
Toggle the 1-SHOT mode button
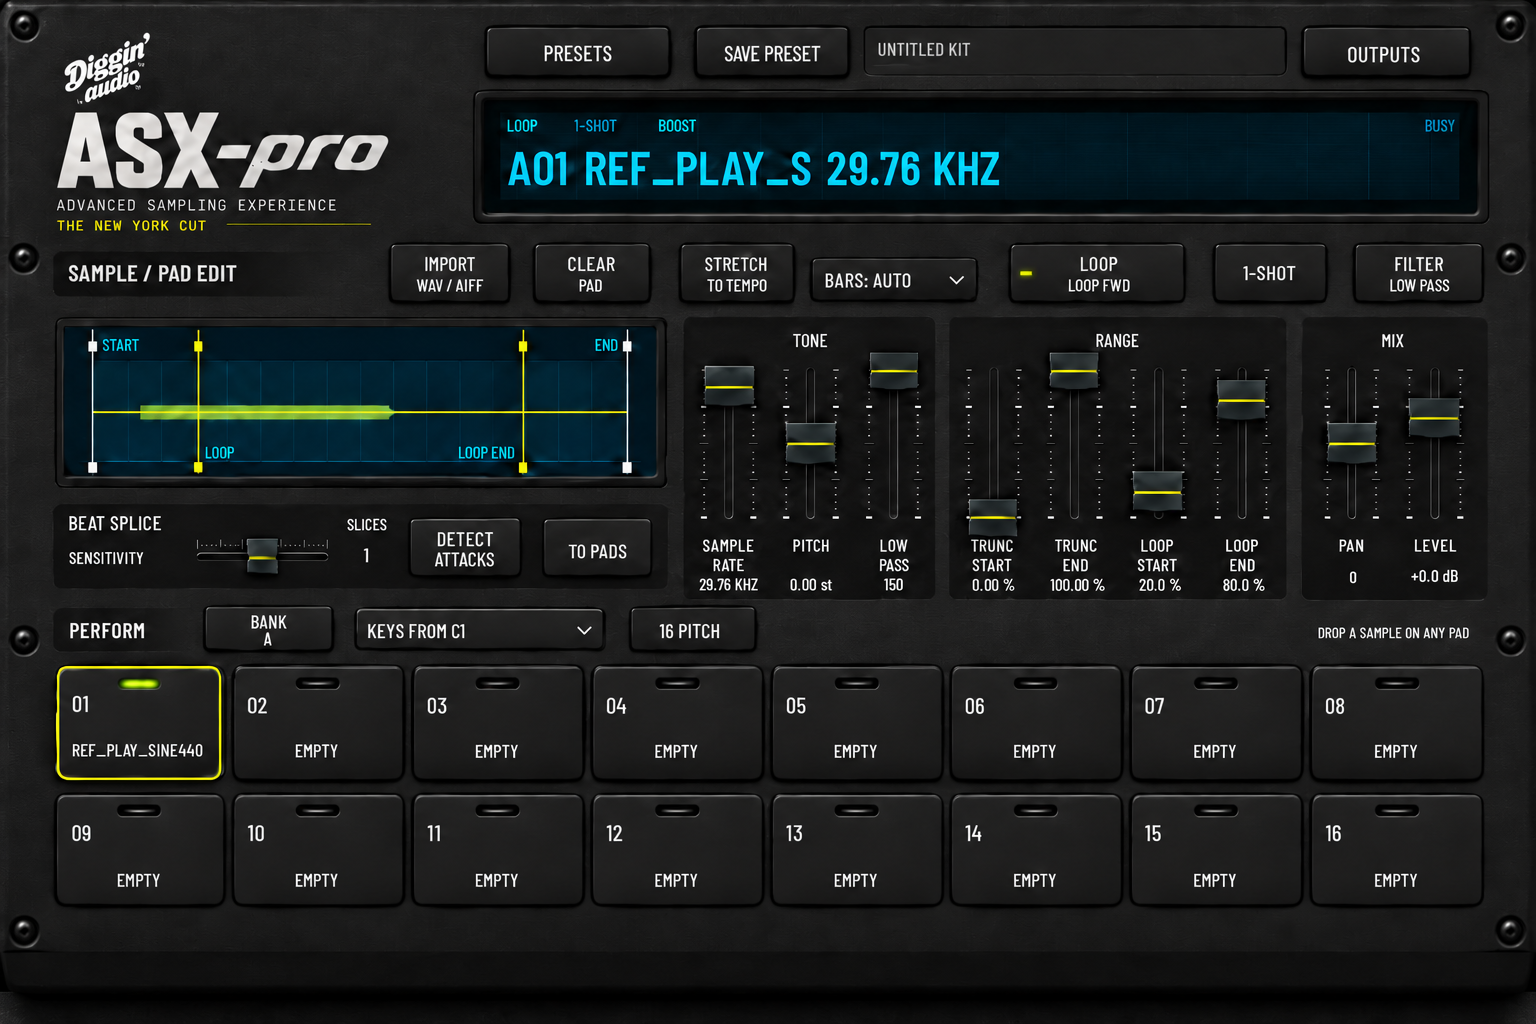(x=1269, y=274)
